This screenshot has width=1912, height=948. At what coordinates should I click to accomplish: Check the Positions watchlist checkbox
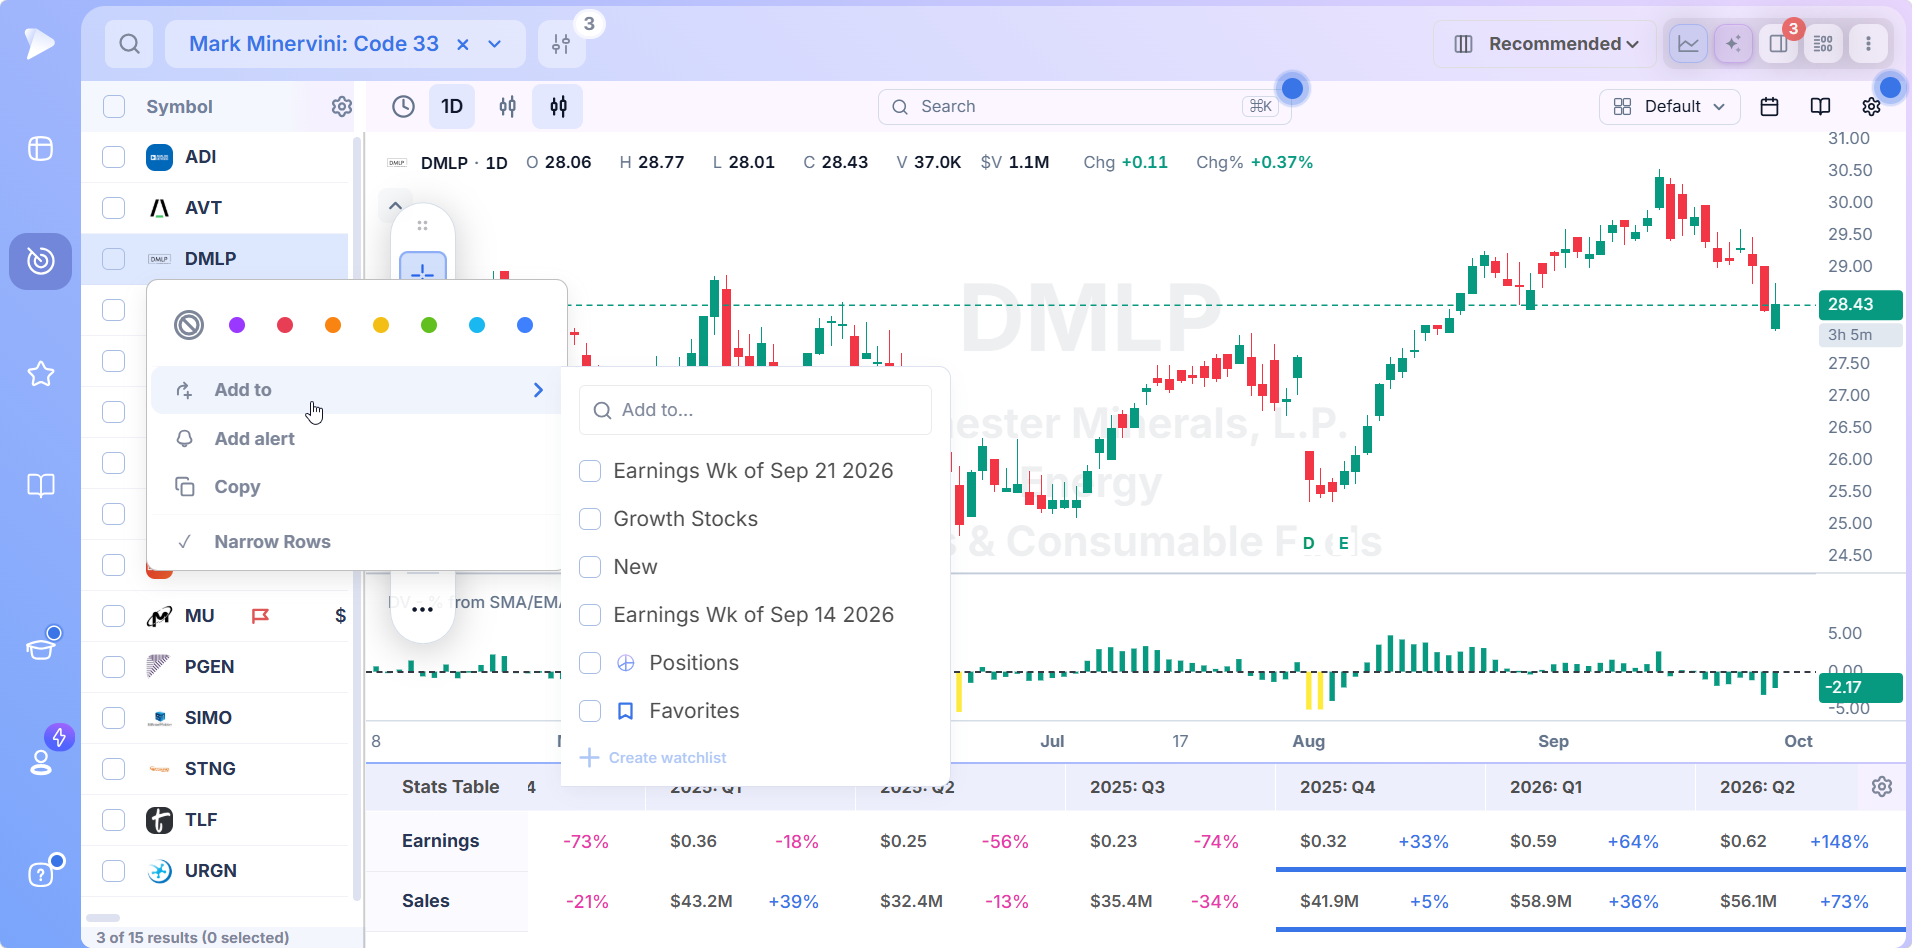[590, 663]
